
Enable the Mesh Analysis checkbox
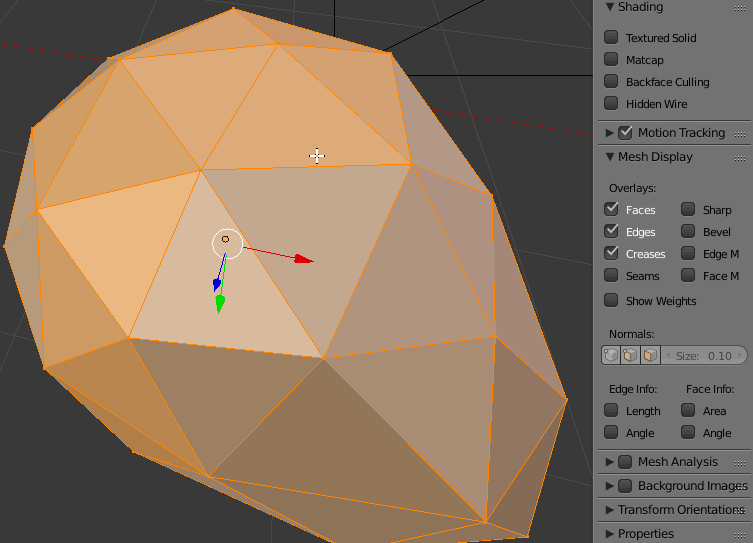625,462
